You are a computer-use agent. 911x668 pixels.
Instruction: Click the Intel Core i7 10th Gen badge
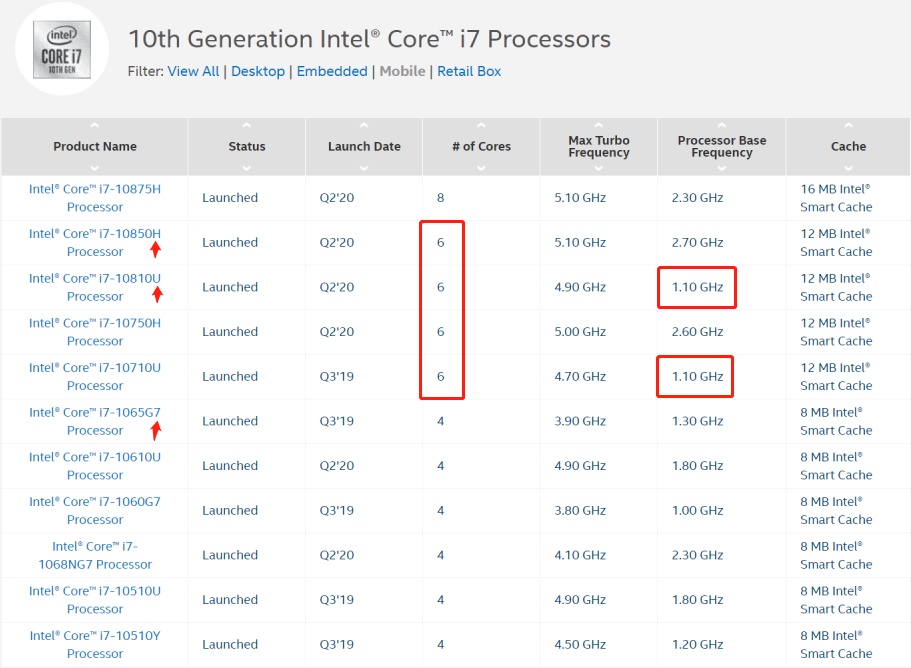click(x=62, y=49)
